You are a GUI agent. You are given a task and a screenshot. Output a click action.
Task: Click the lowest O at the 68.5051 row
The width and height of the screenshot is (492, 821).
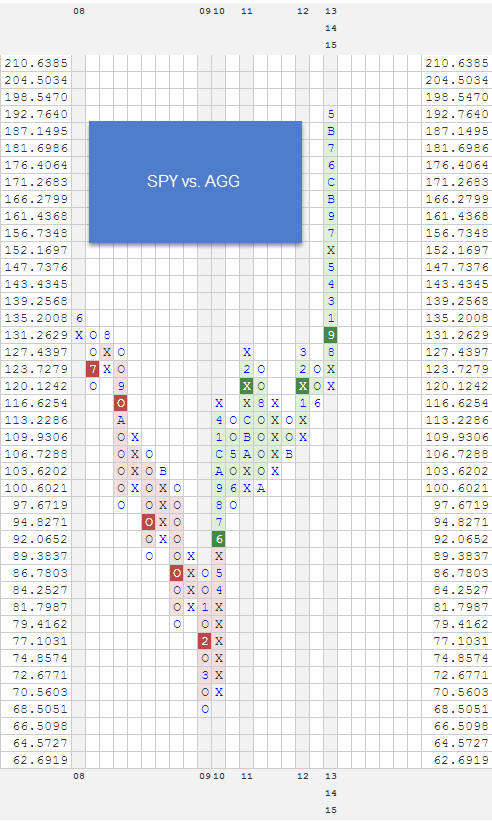(x=205, y=709)
